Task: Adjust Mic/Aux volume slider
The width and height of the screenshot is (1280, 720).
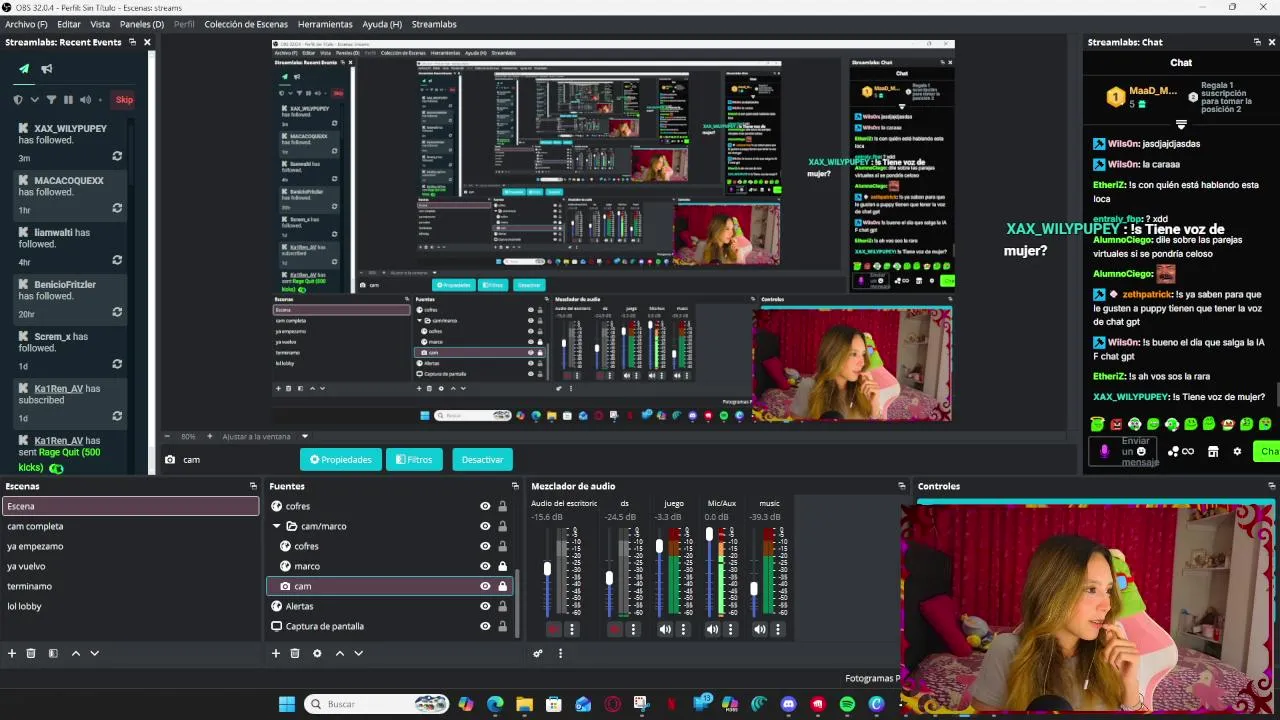Action: 710,534
